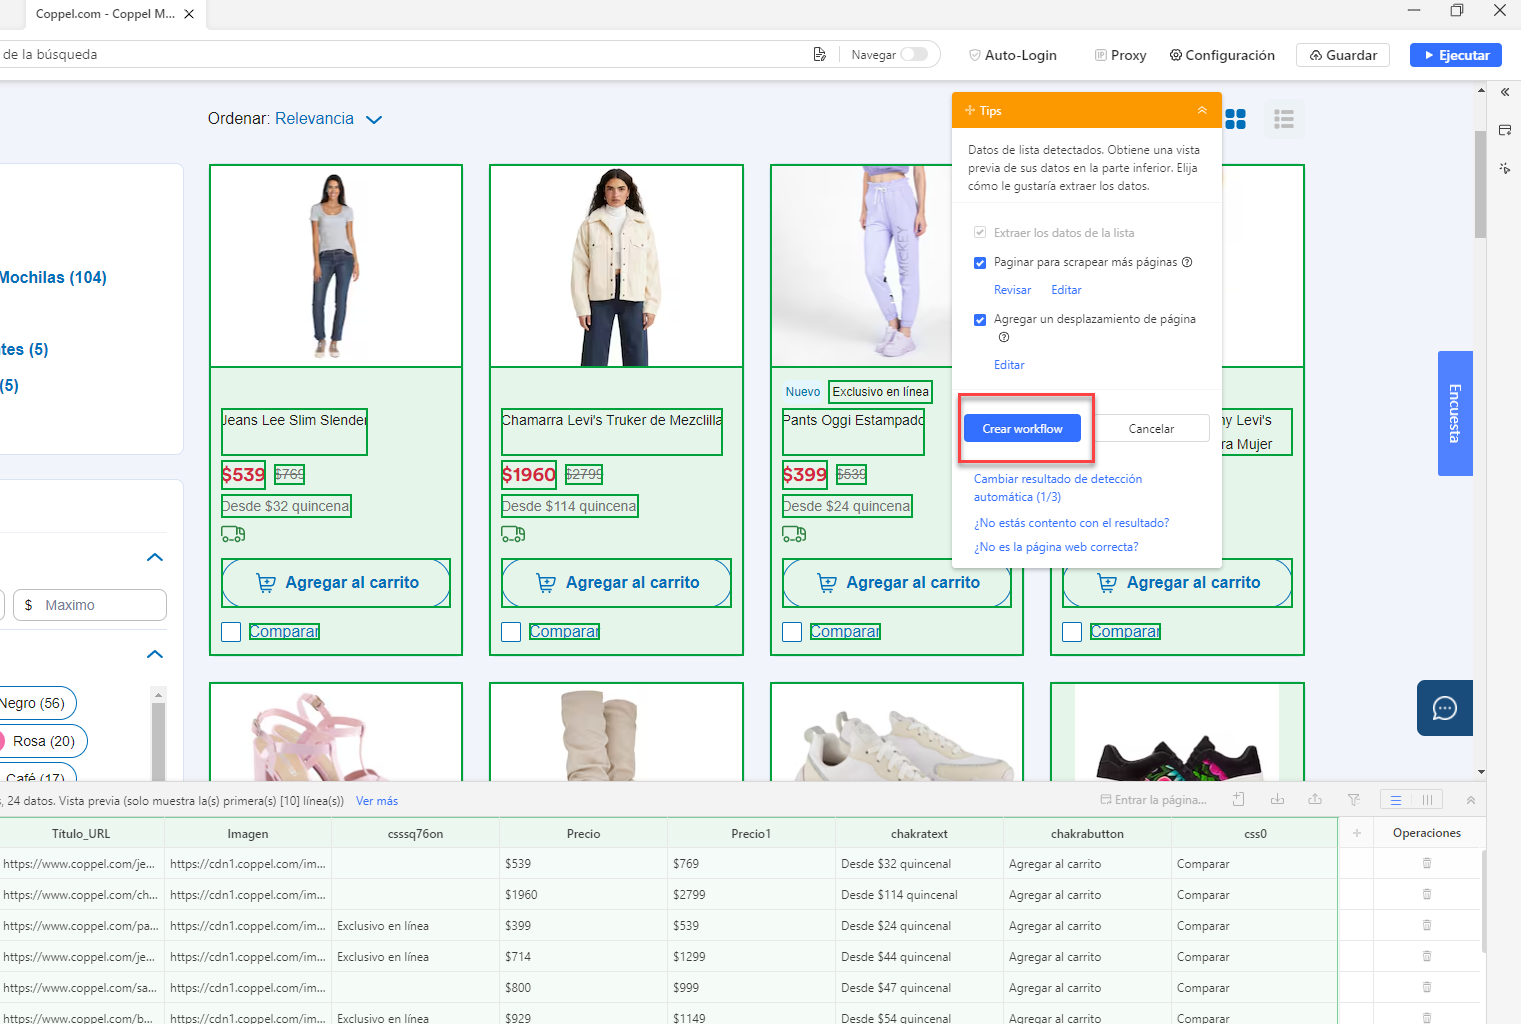Click the pagination help question-mark icon
This screenshot has width=1521, height=1024.
1187,262
